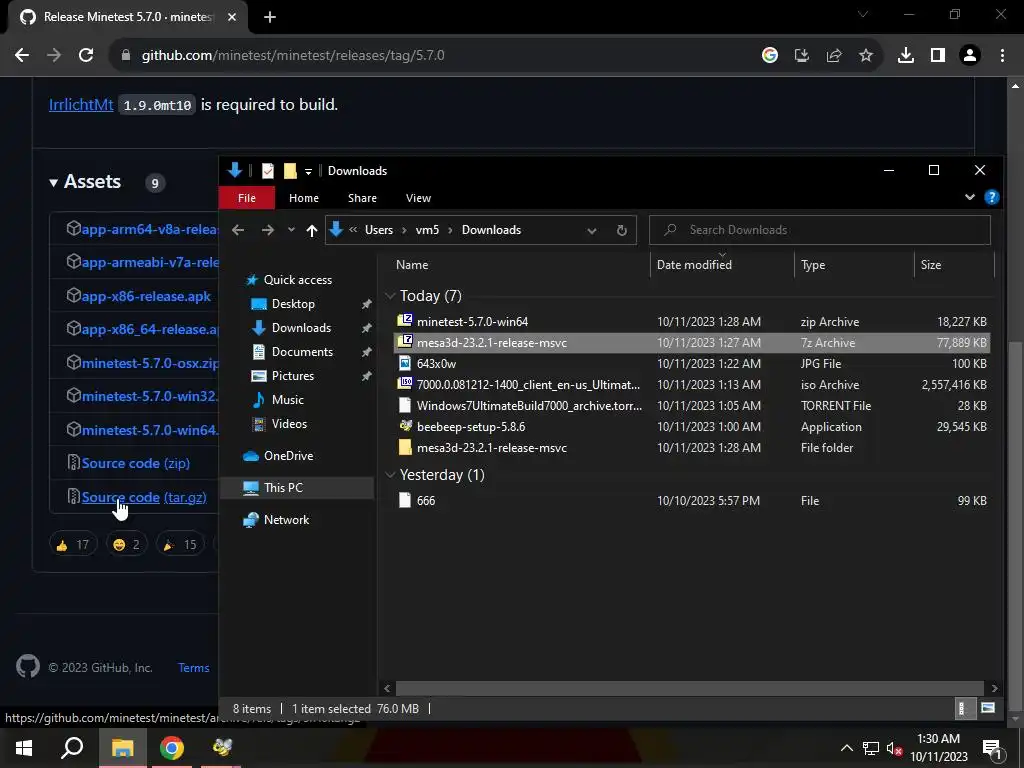Select Quick access in navigation pane
Screen dimensions: 1024x768
[x=297, y=280]
